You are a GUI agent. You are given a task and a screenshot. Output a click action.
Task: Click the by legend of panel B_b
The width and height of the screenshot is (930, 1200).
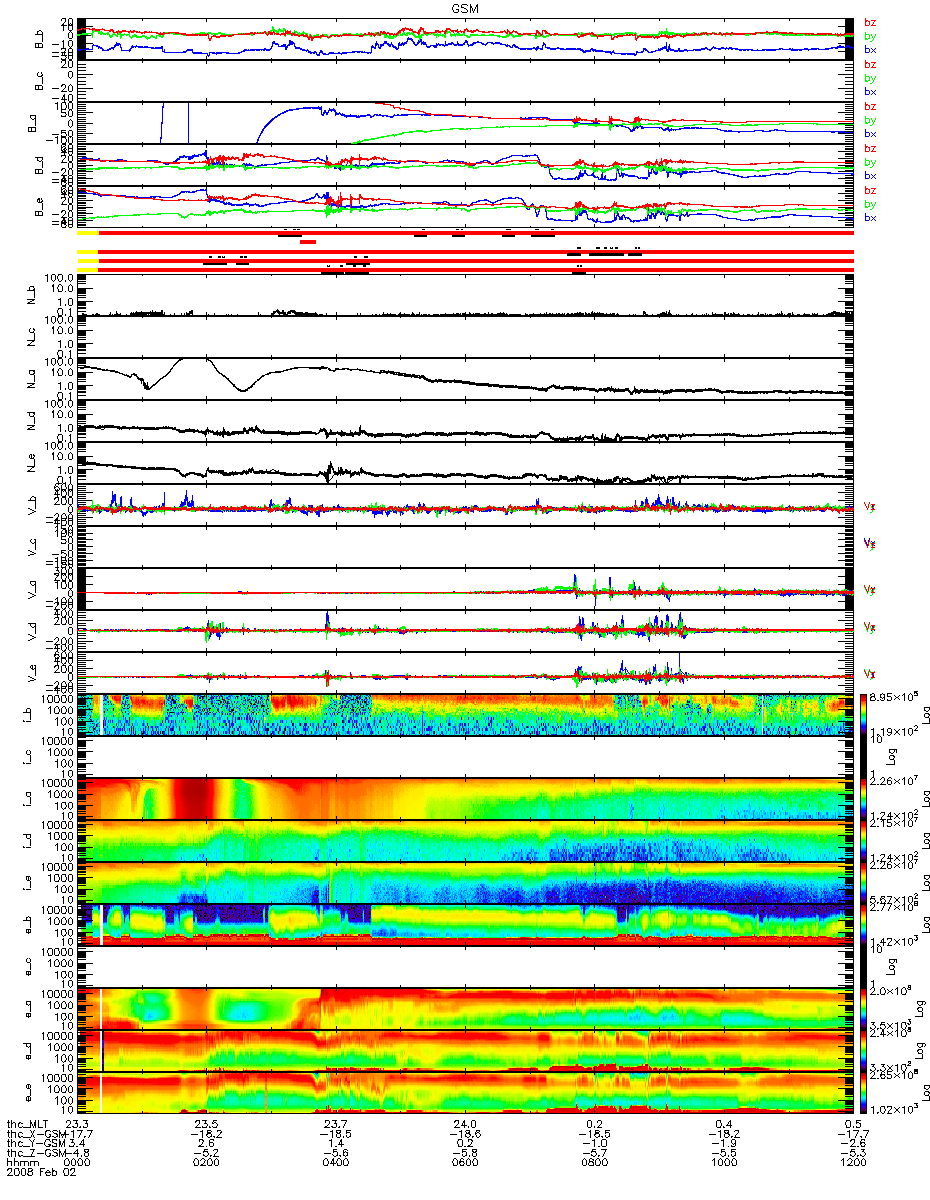pyautogui.click(x=870, y=36)
